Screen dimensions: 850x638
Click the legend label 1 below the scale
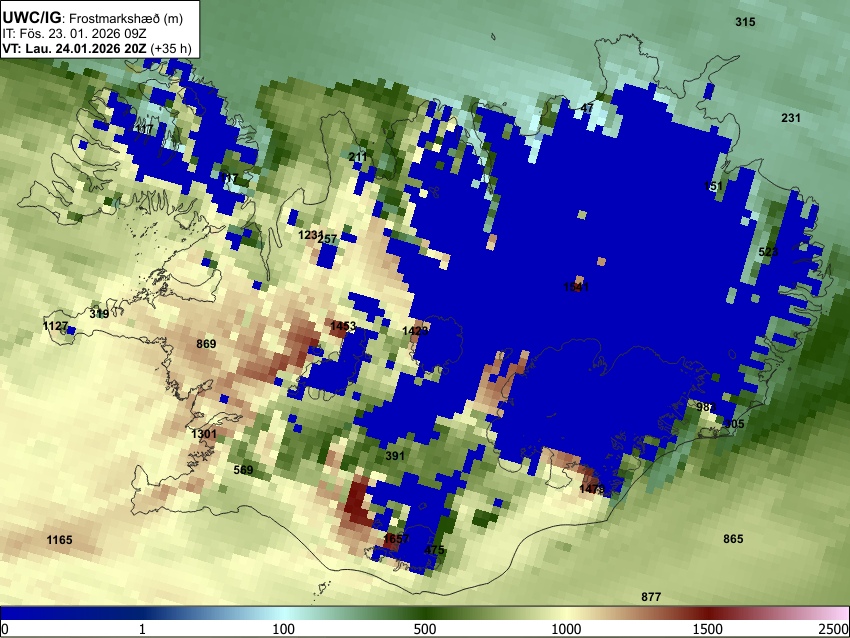(142, 629)
